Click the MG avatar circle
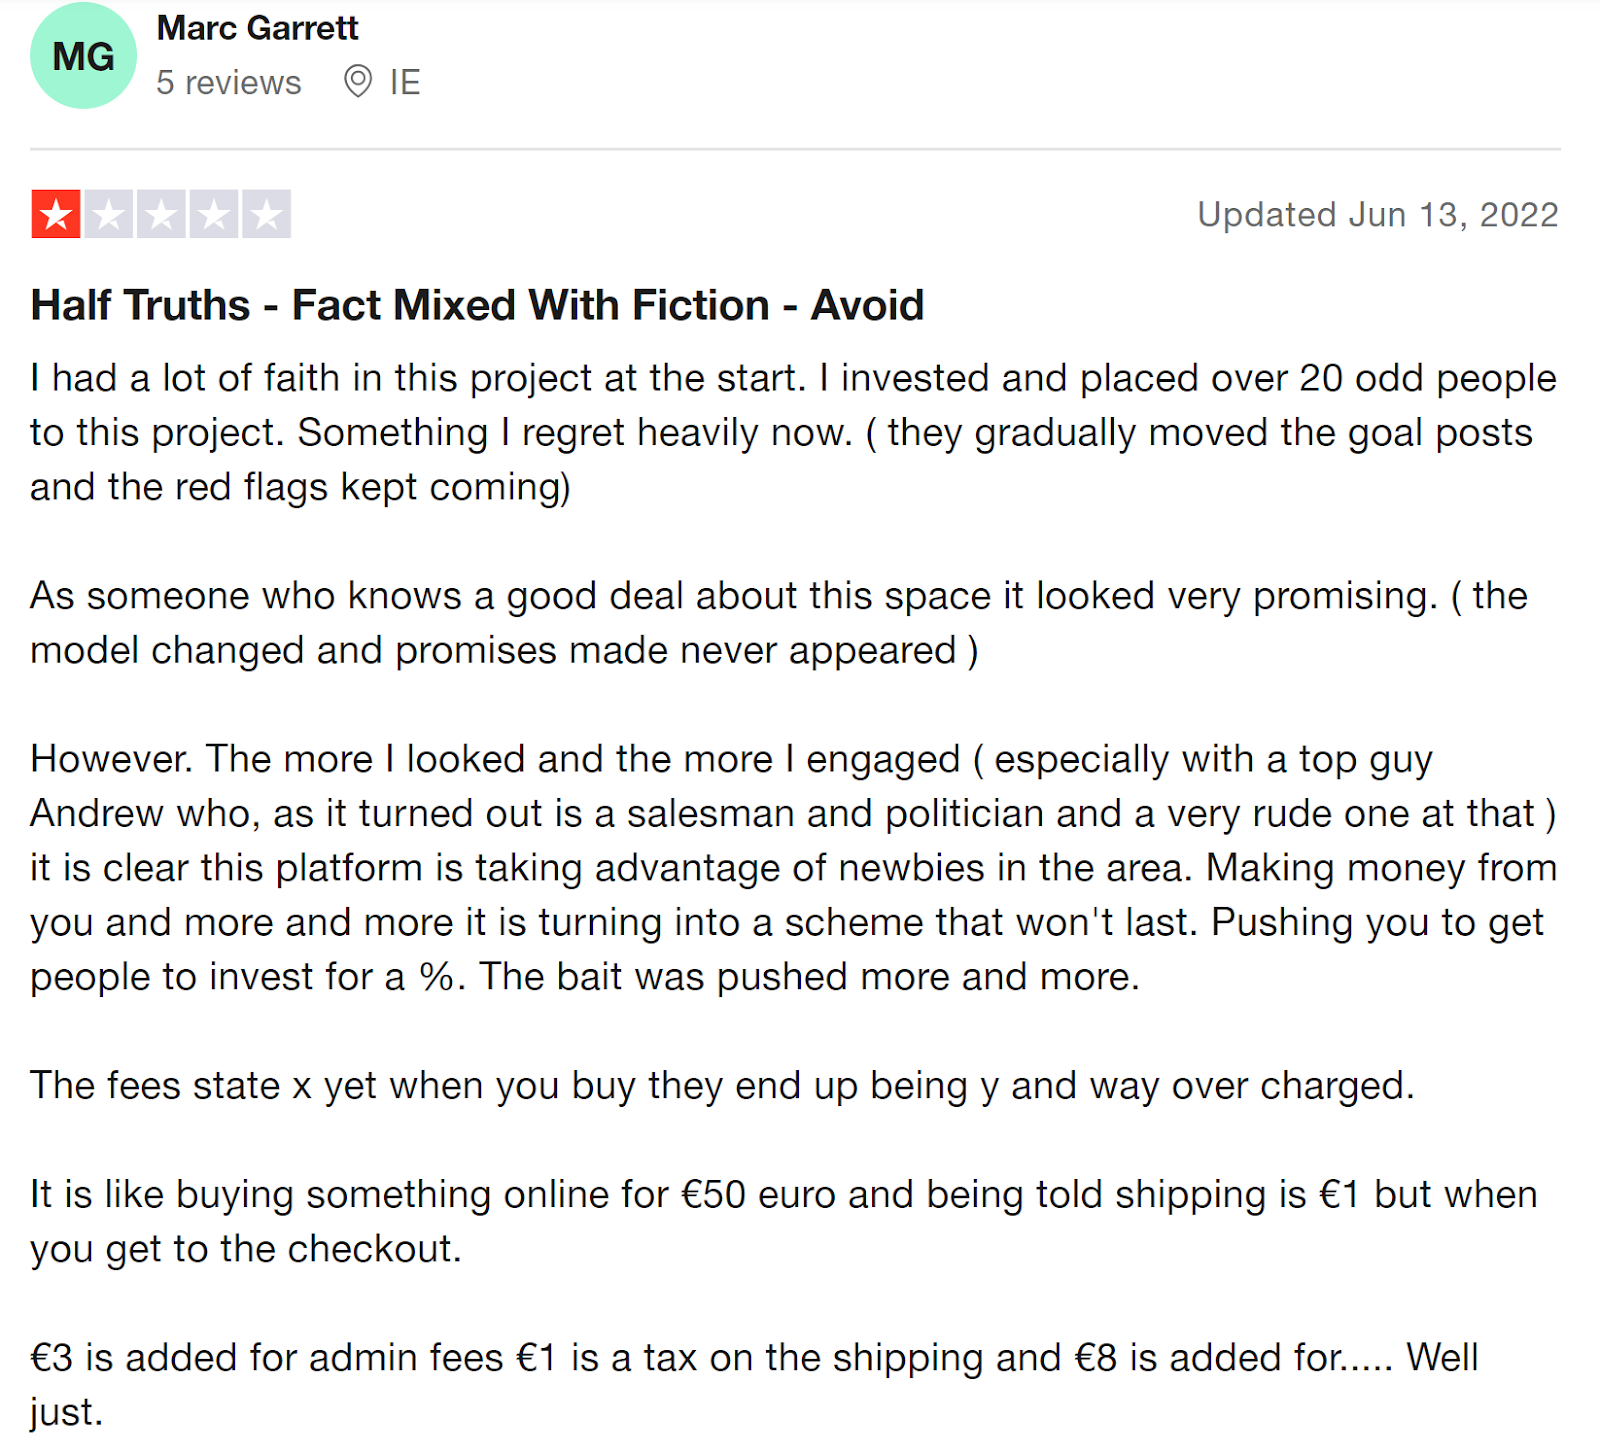 click(83, 56)
